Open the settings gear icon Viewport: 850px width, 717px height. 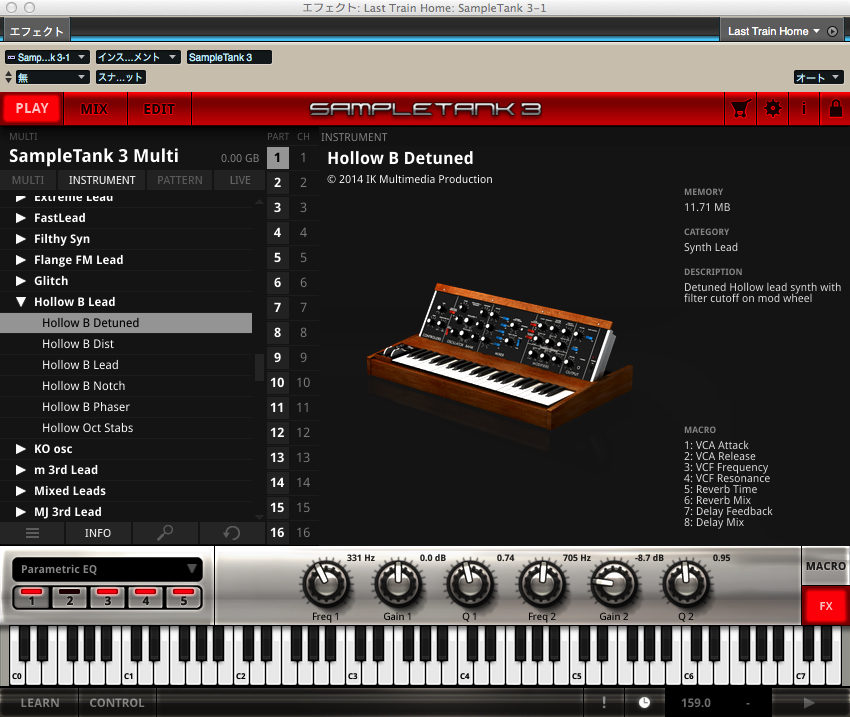coord(772,109)
